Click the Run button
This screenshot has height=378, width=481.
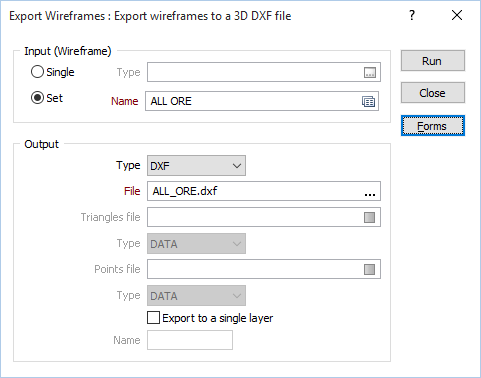[433, 61]
